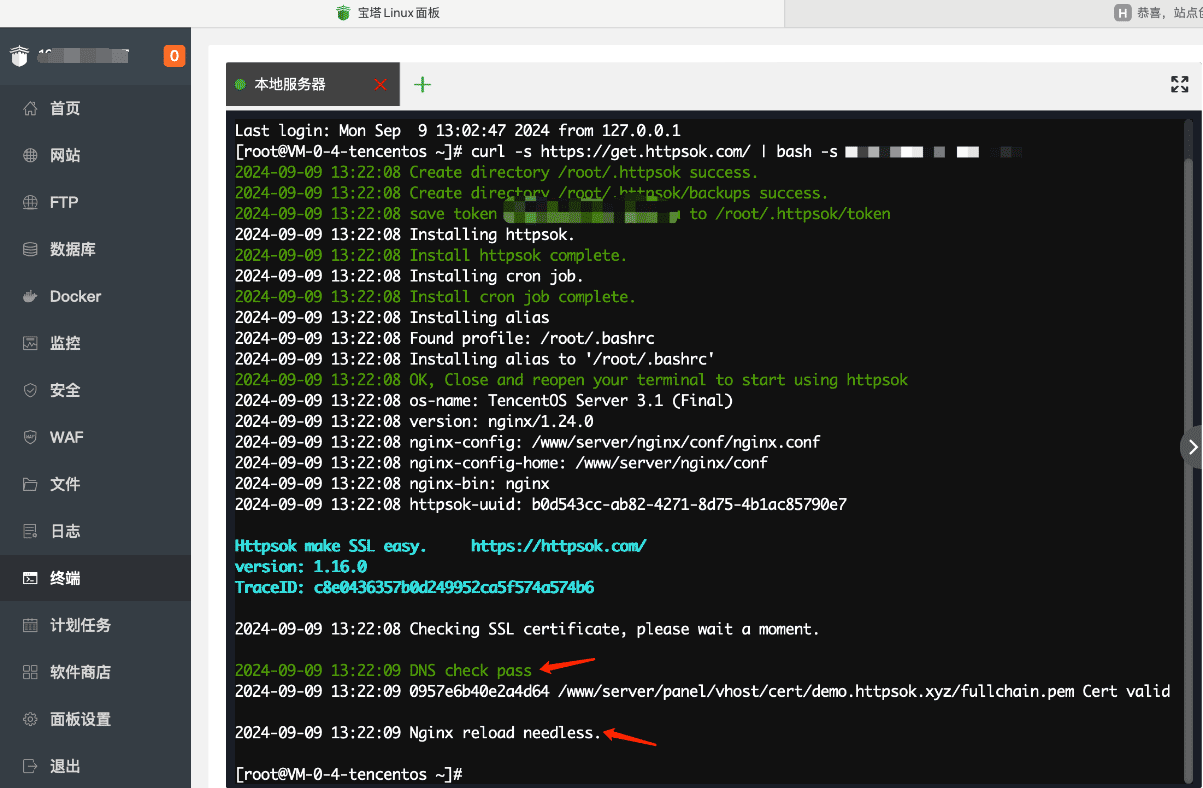Click the 'Checking SSL certificate' line

coord(527,630)
